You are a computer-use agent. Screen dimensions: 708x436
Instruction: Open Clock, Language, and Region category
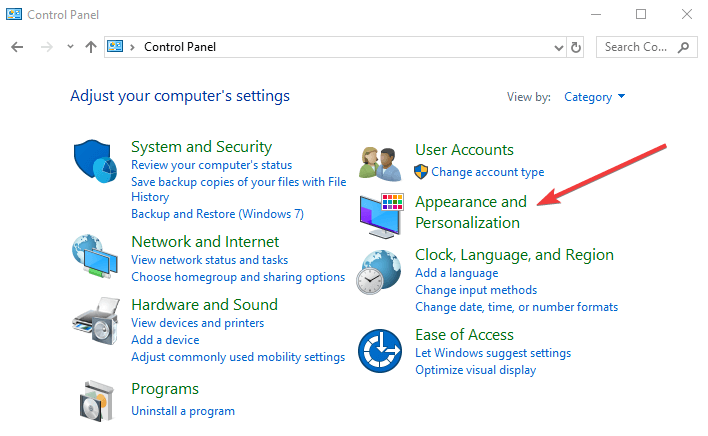(x=514, y=255)
